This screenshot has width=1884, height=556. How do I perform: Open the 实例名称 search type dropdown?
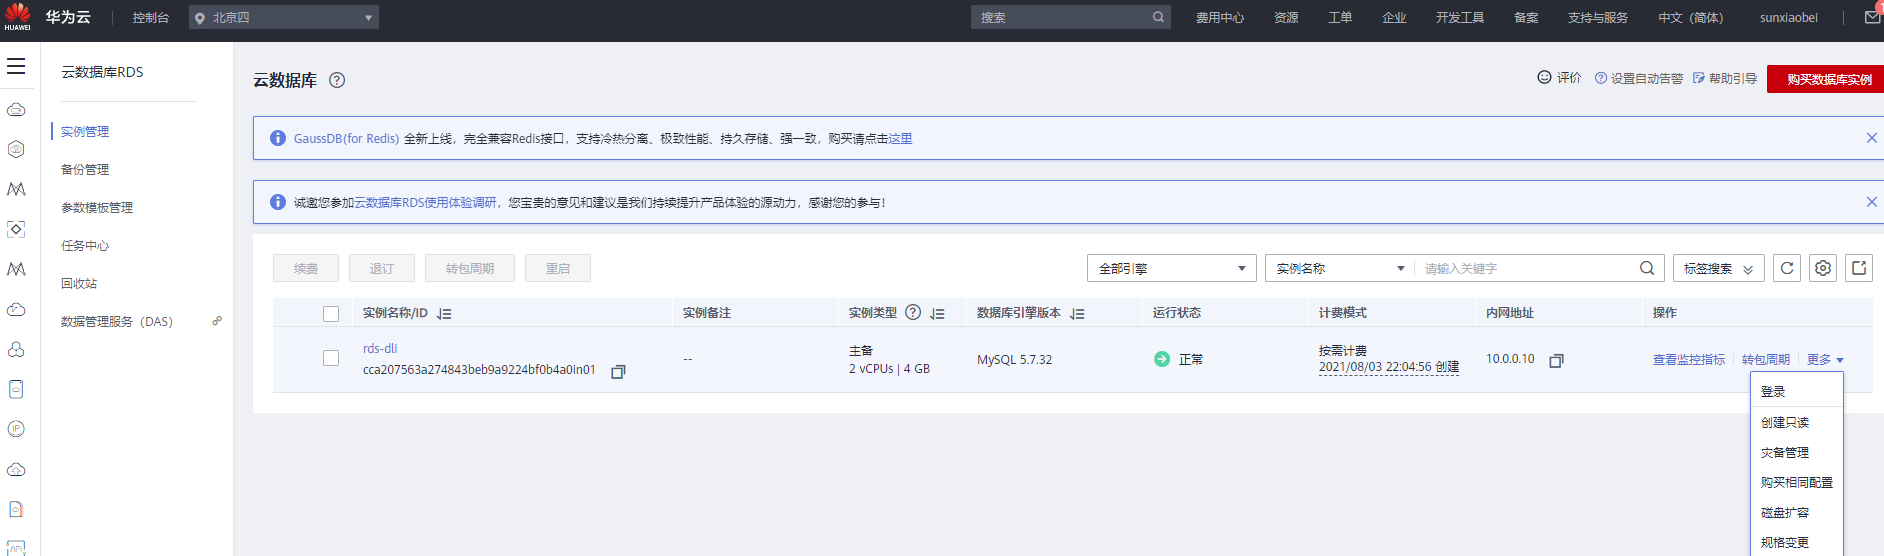pos(1340,268)
